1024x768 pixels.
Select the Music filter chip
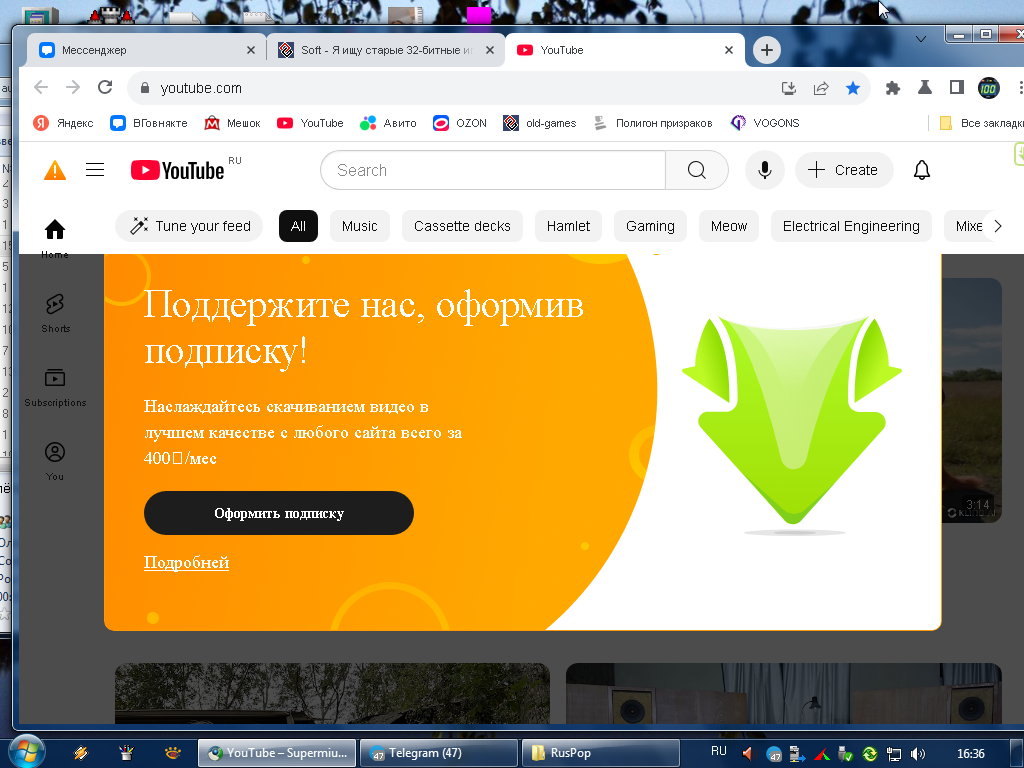click(360, 226)
